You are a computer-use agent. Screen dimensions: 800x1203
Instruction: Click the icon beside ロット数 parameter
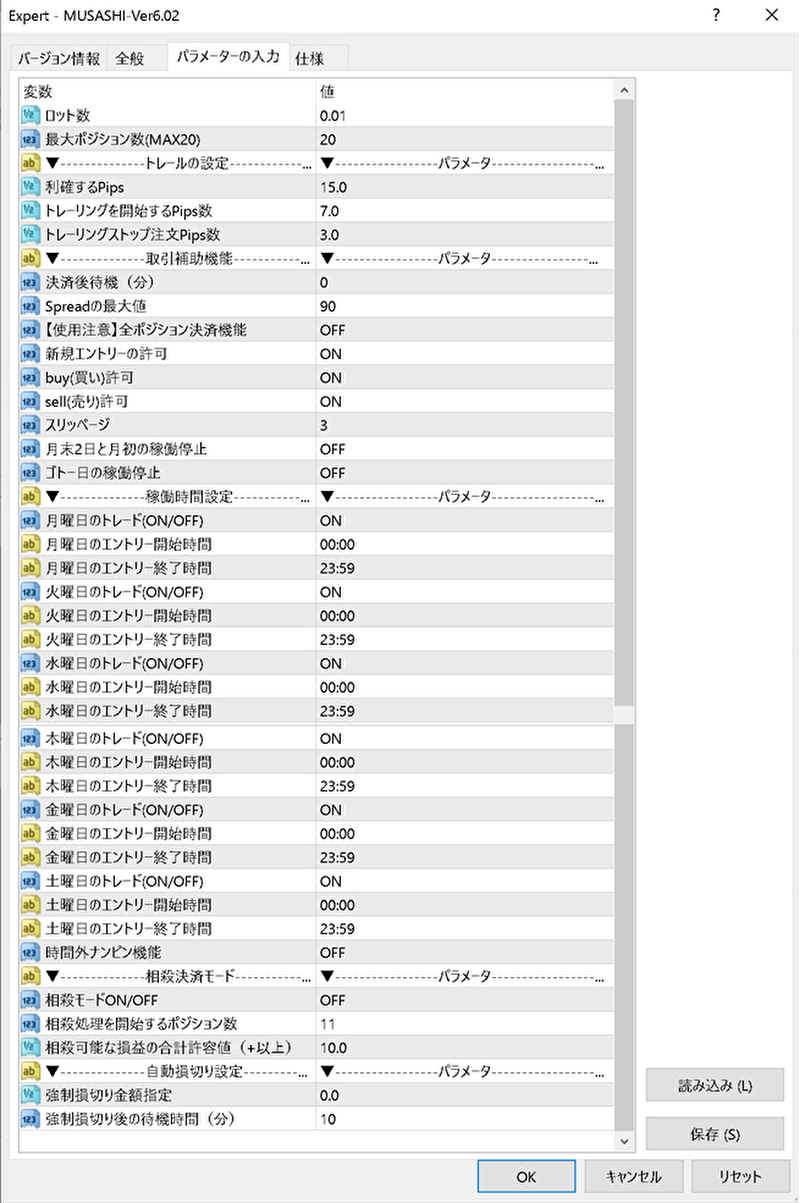[x=30, y=116]
